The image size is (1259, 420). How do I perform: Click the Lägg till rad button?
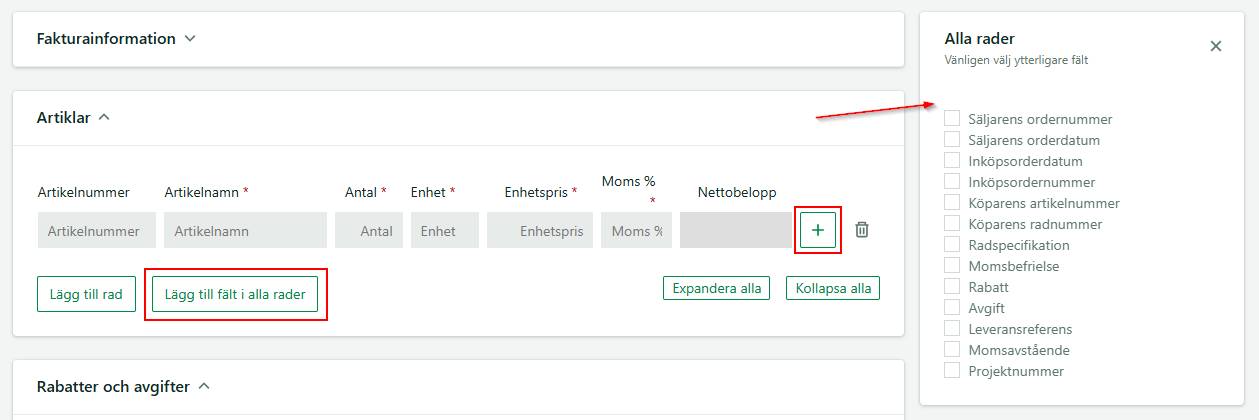coord(86,294)
